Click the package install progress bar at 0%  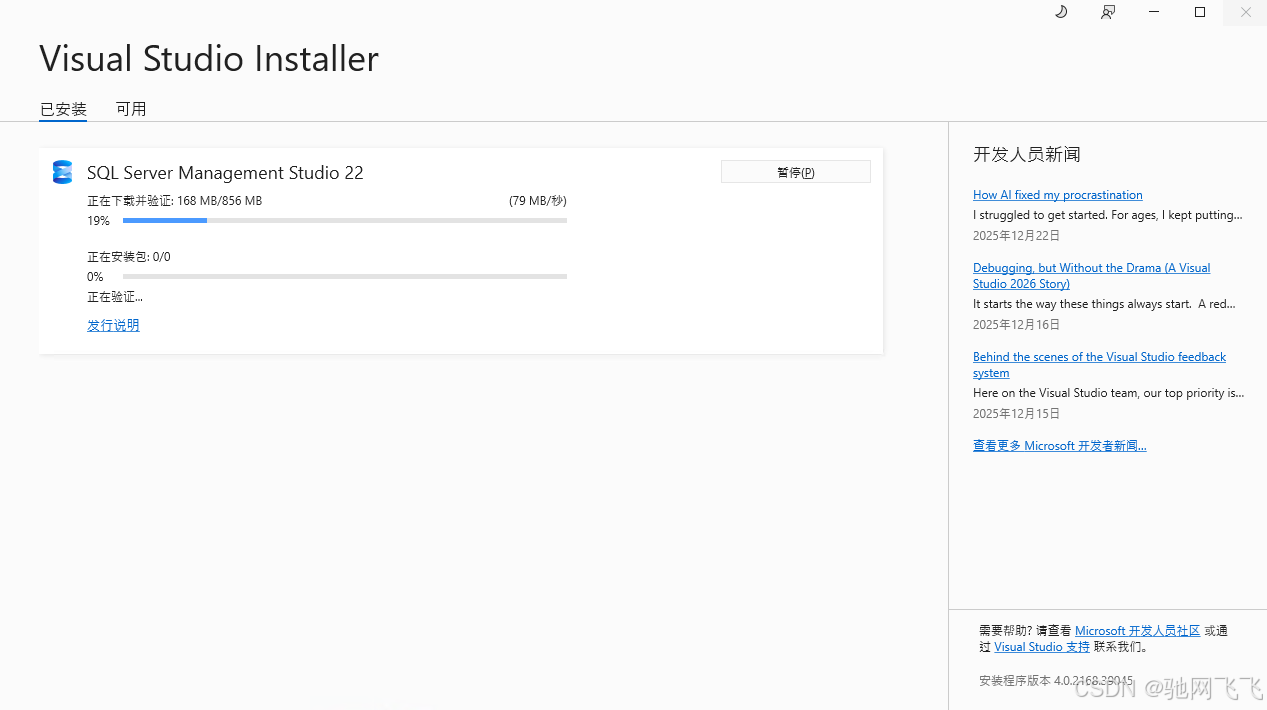tap(345, 276)
